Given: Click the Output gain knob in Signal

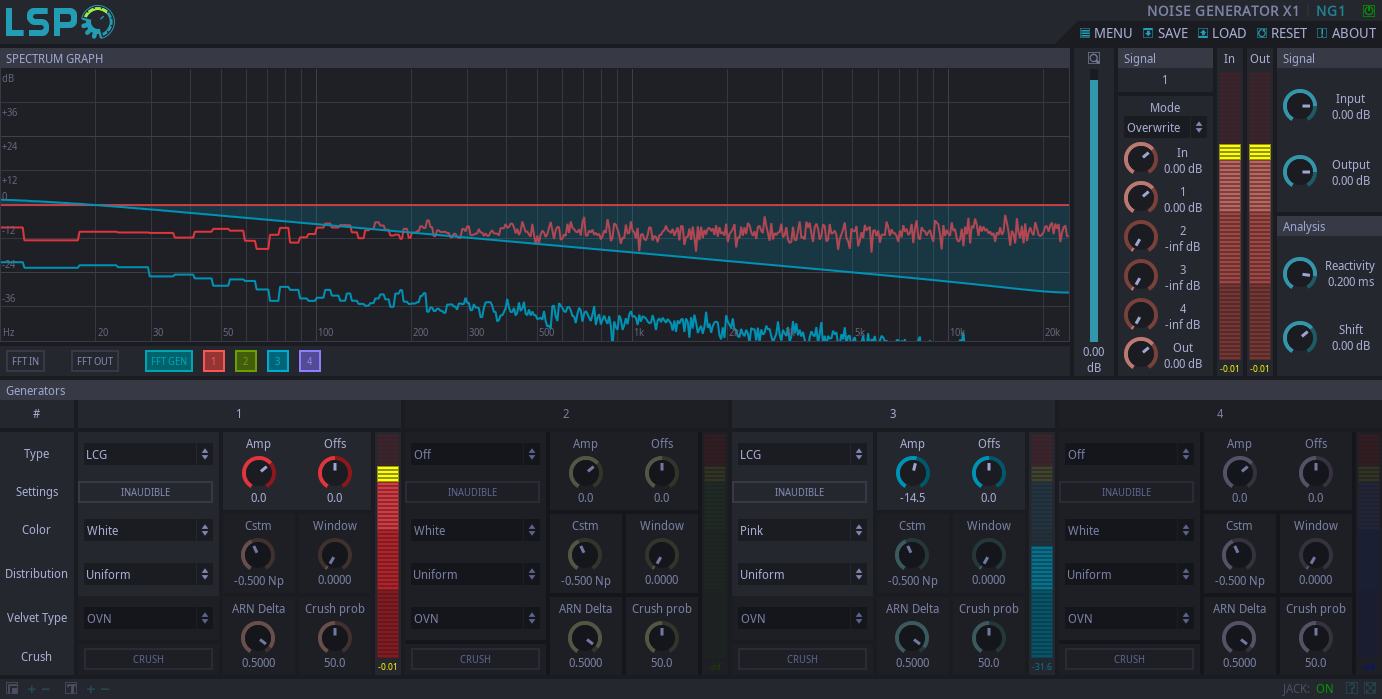Looking at the screenshot, I should click(1300, 172).
